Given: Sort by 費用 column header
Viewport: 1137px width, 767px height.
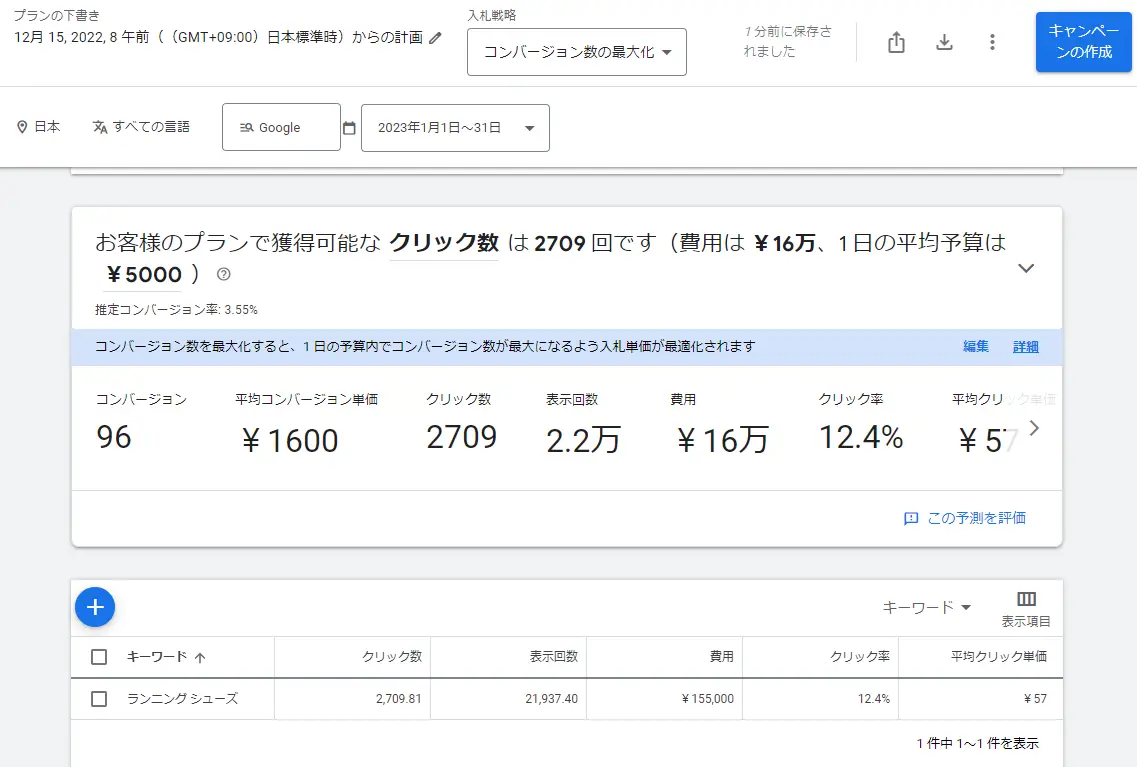Looking at the screenshot, I should [x=722, y=657].
